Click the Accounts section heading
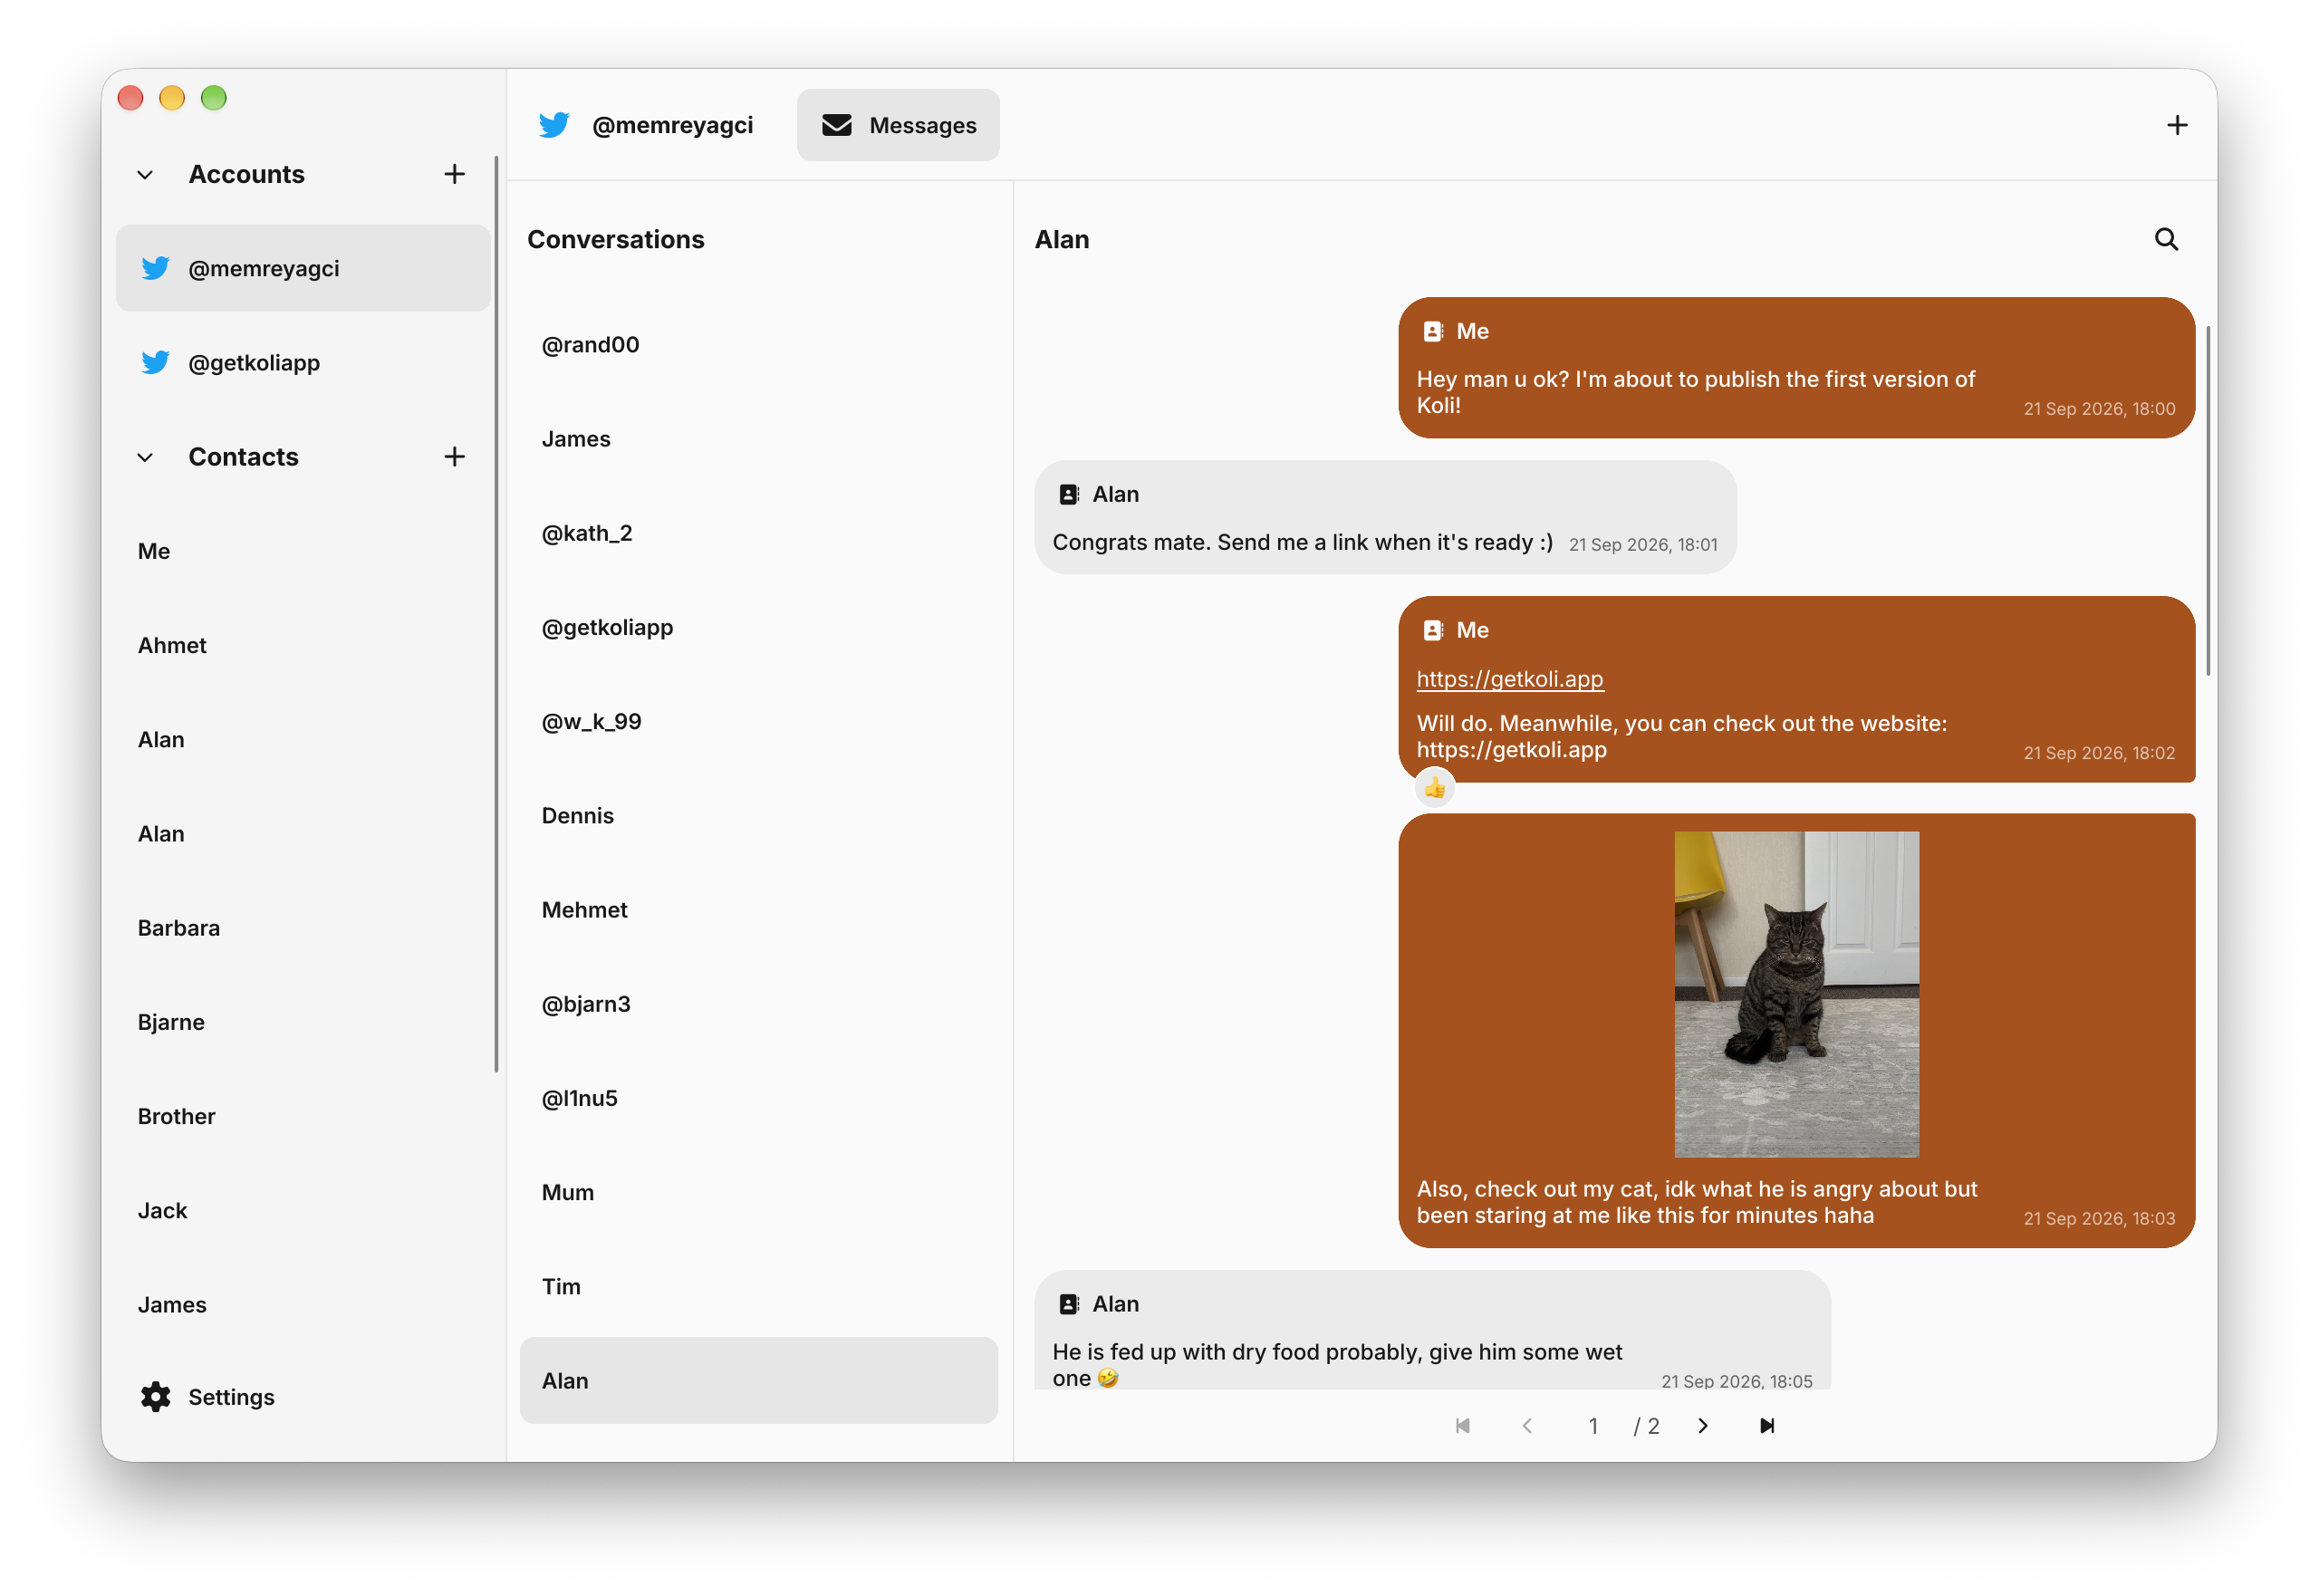This screenshot has width=2319, height=1596. coord(246,174)
